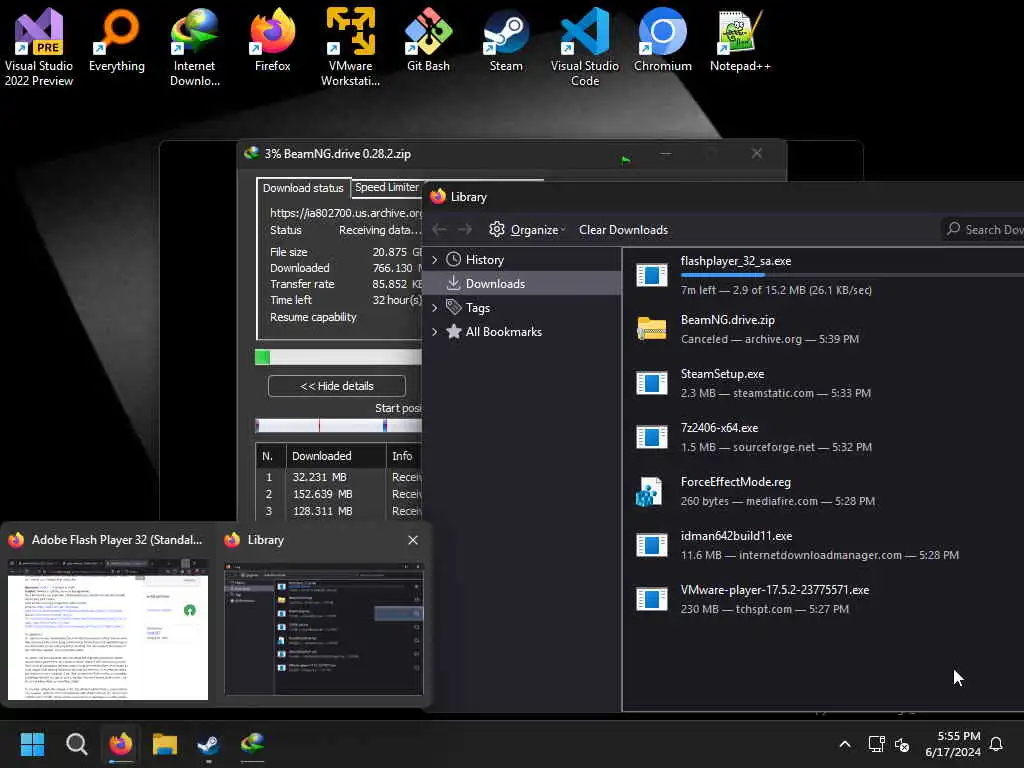This screenshot has height=768, width=1024.
Task: Select idman642build11.exe download entry
Action: tap(824, 545)
